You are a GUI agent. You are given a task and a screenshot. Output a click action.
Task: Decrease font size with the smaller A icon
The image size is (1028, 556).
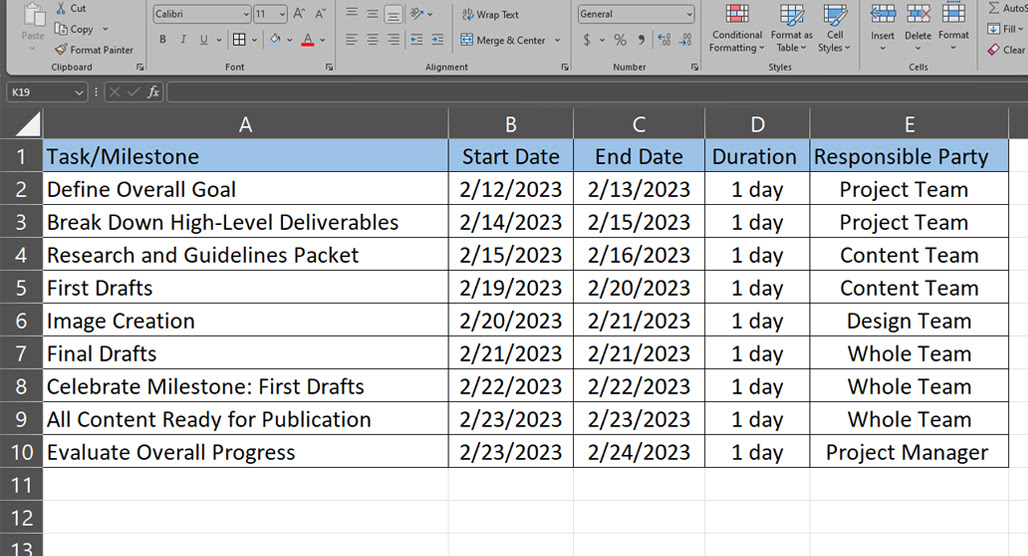pyautogui.click(x=321, y=14)
